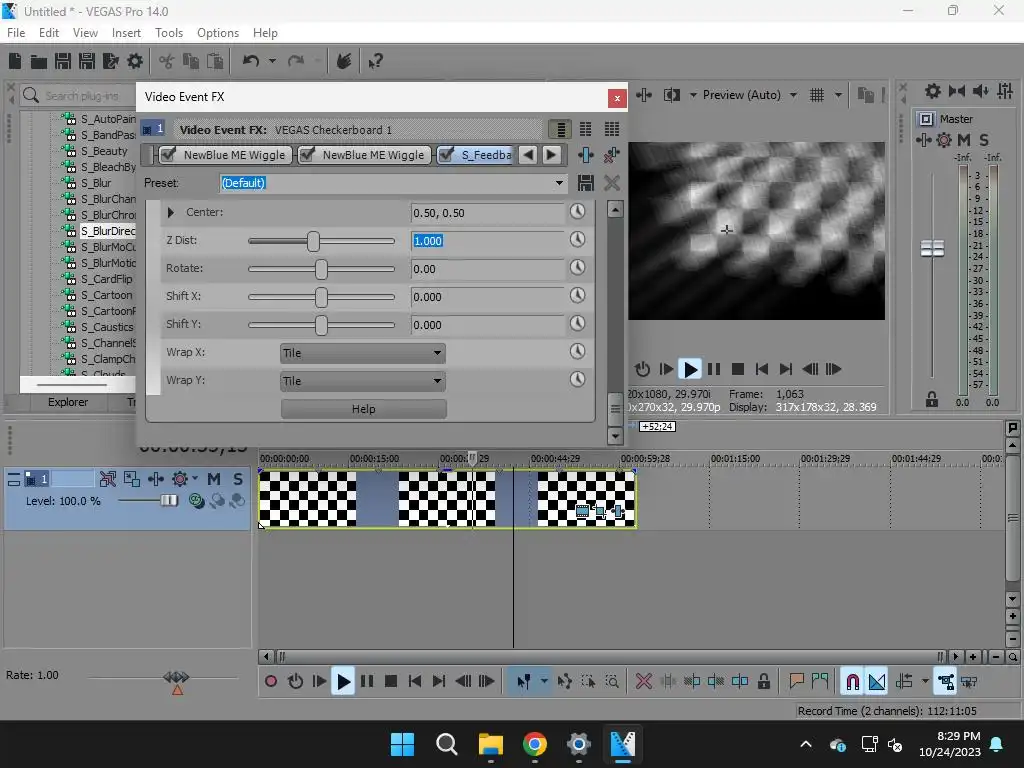This screenshot has width=1024, height=768.
Task: Open overlays grid dropdown arrow
Action: [x=838, y=95]
